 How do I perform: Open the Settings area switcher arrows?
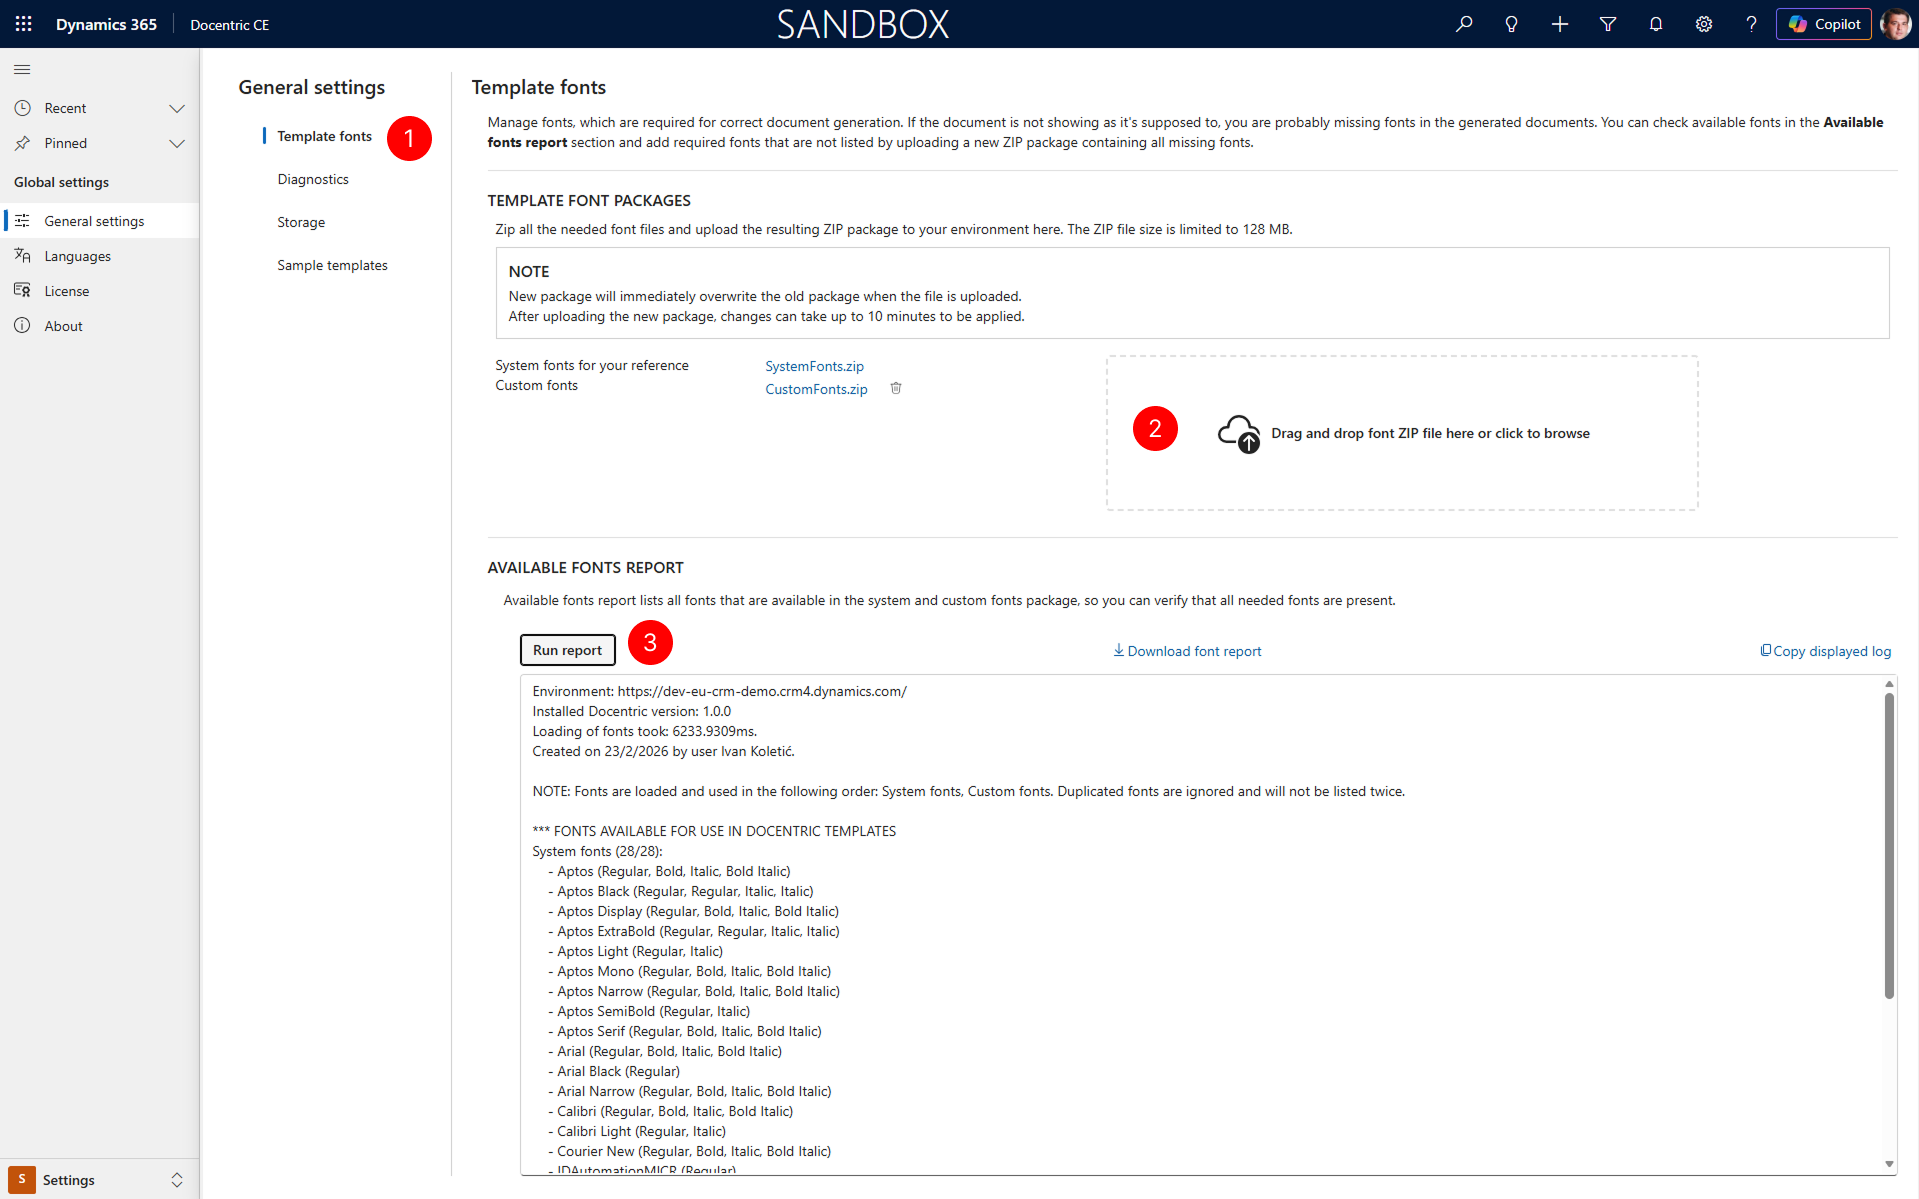[x=177, y=1180]
